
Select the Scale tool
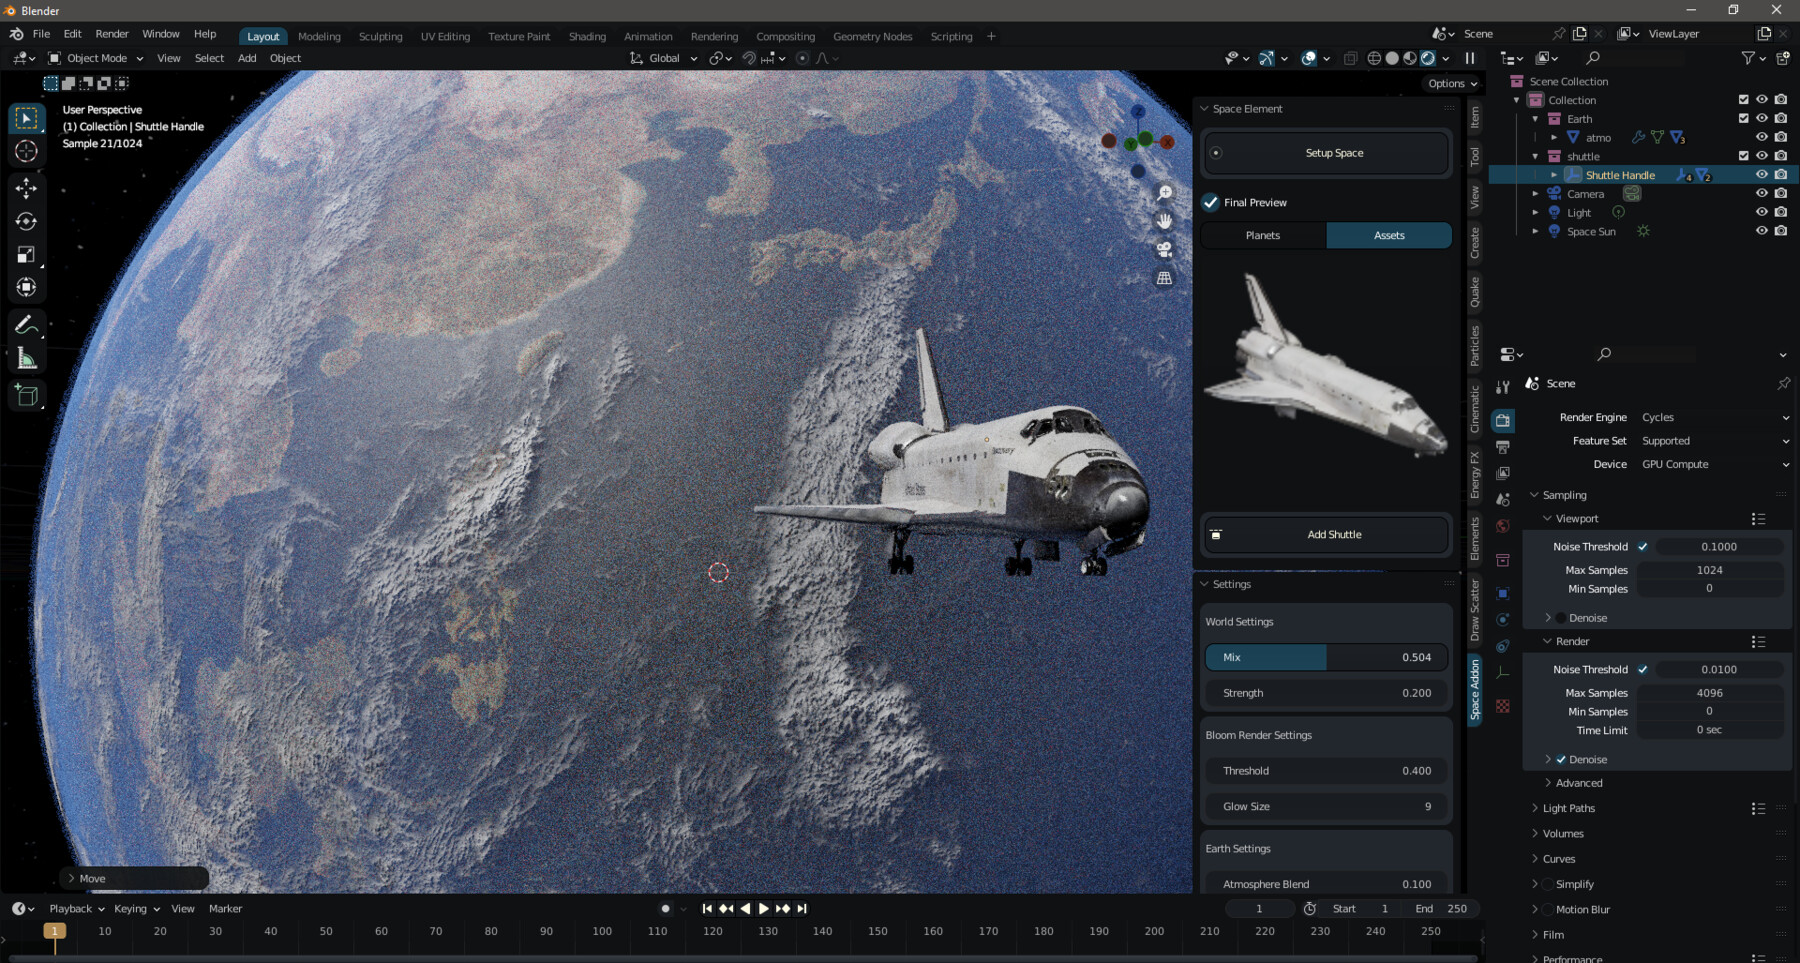(x=26, y=254)
